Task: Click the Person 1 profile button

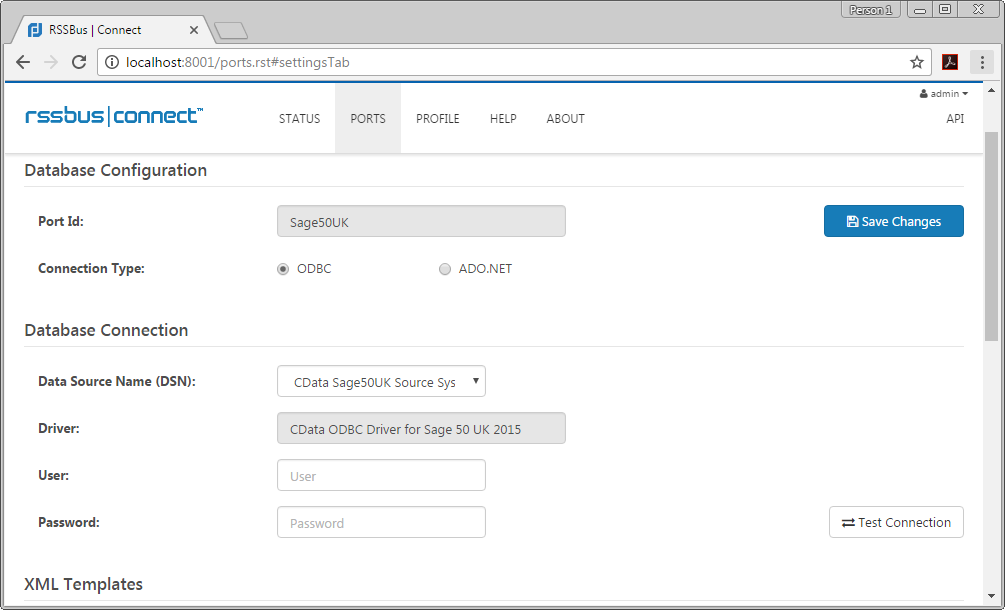Action: tap(870, 10)
